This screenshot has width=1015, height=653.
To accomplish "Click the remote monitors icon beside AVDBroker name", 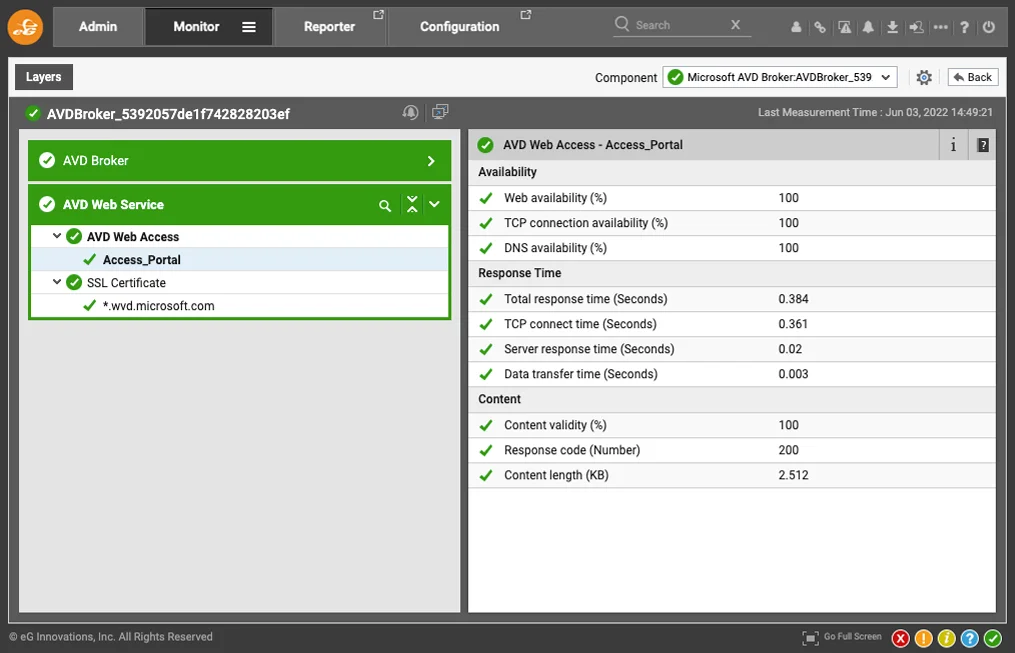I will [440, 112].
